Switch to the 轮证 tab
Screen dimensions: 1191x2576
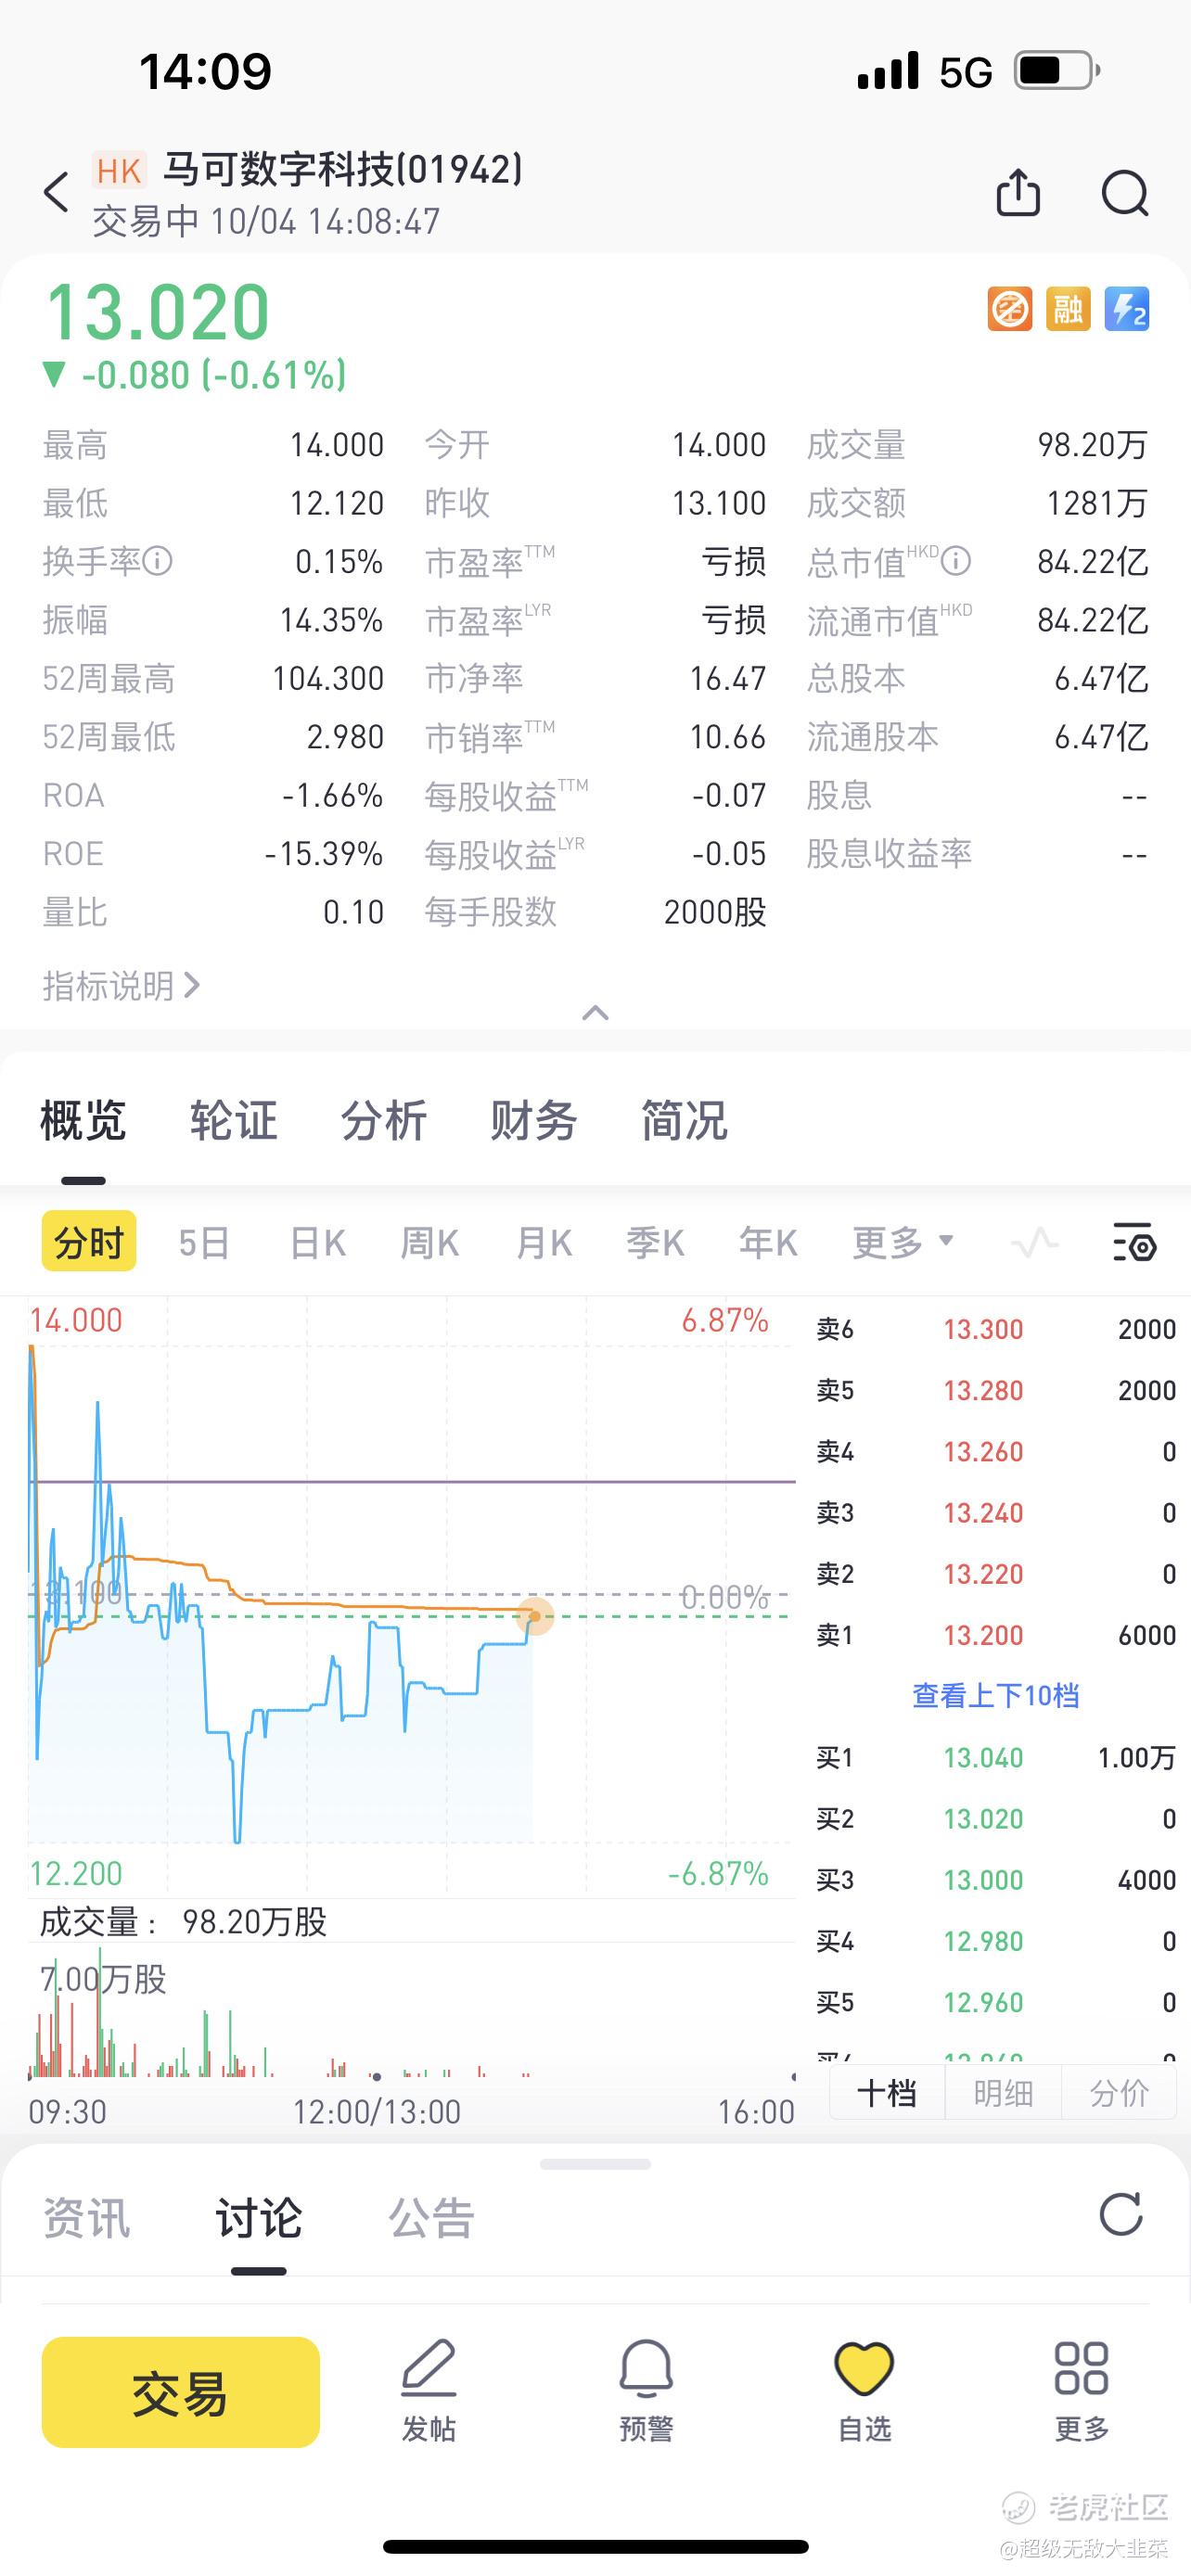[233, 1120]
